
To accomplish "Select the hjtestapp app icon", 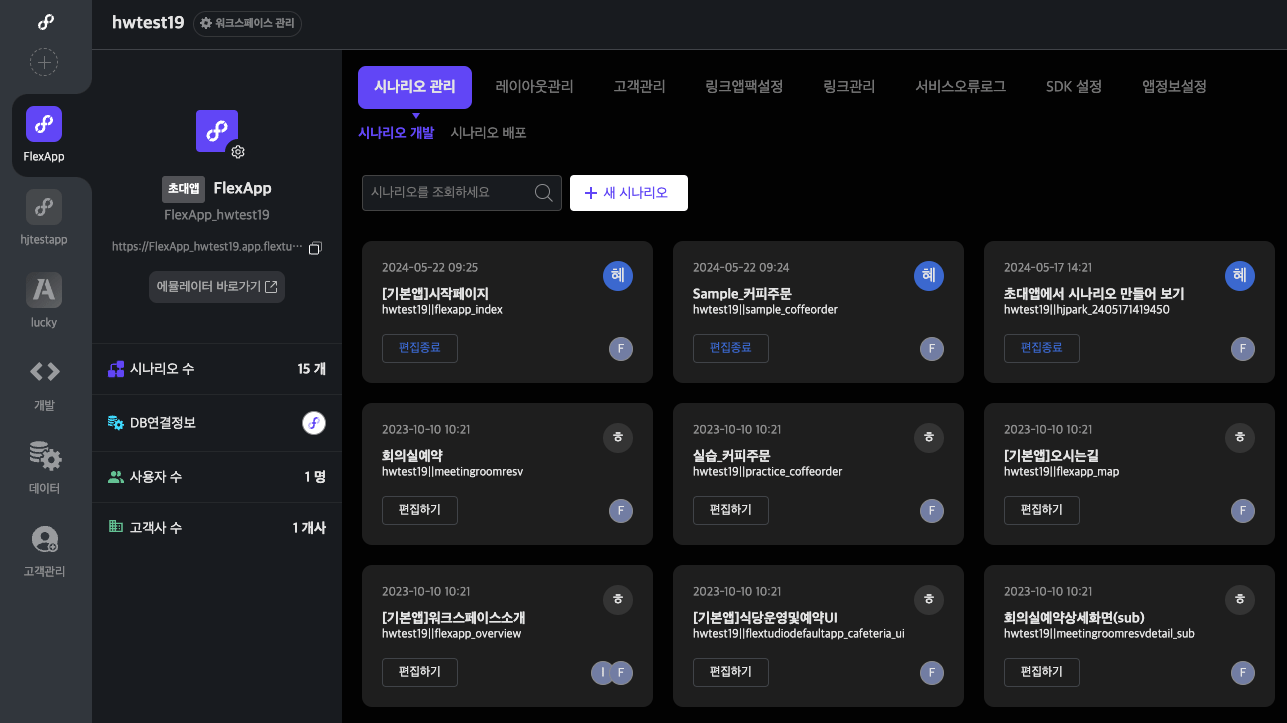I will click(x=44, y=208).
